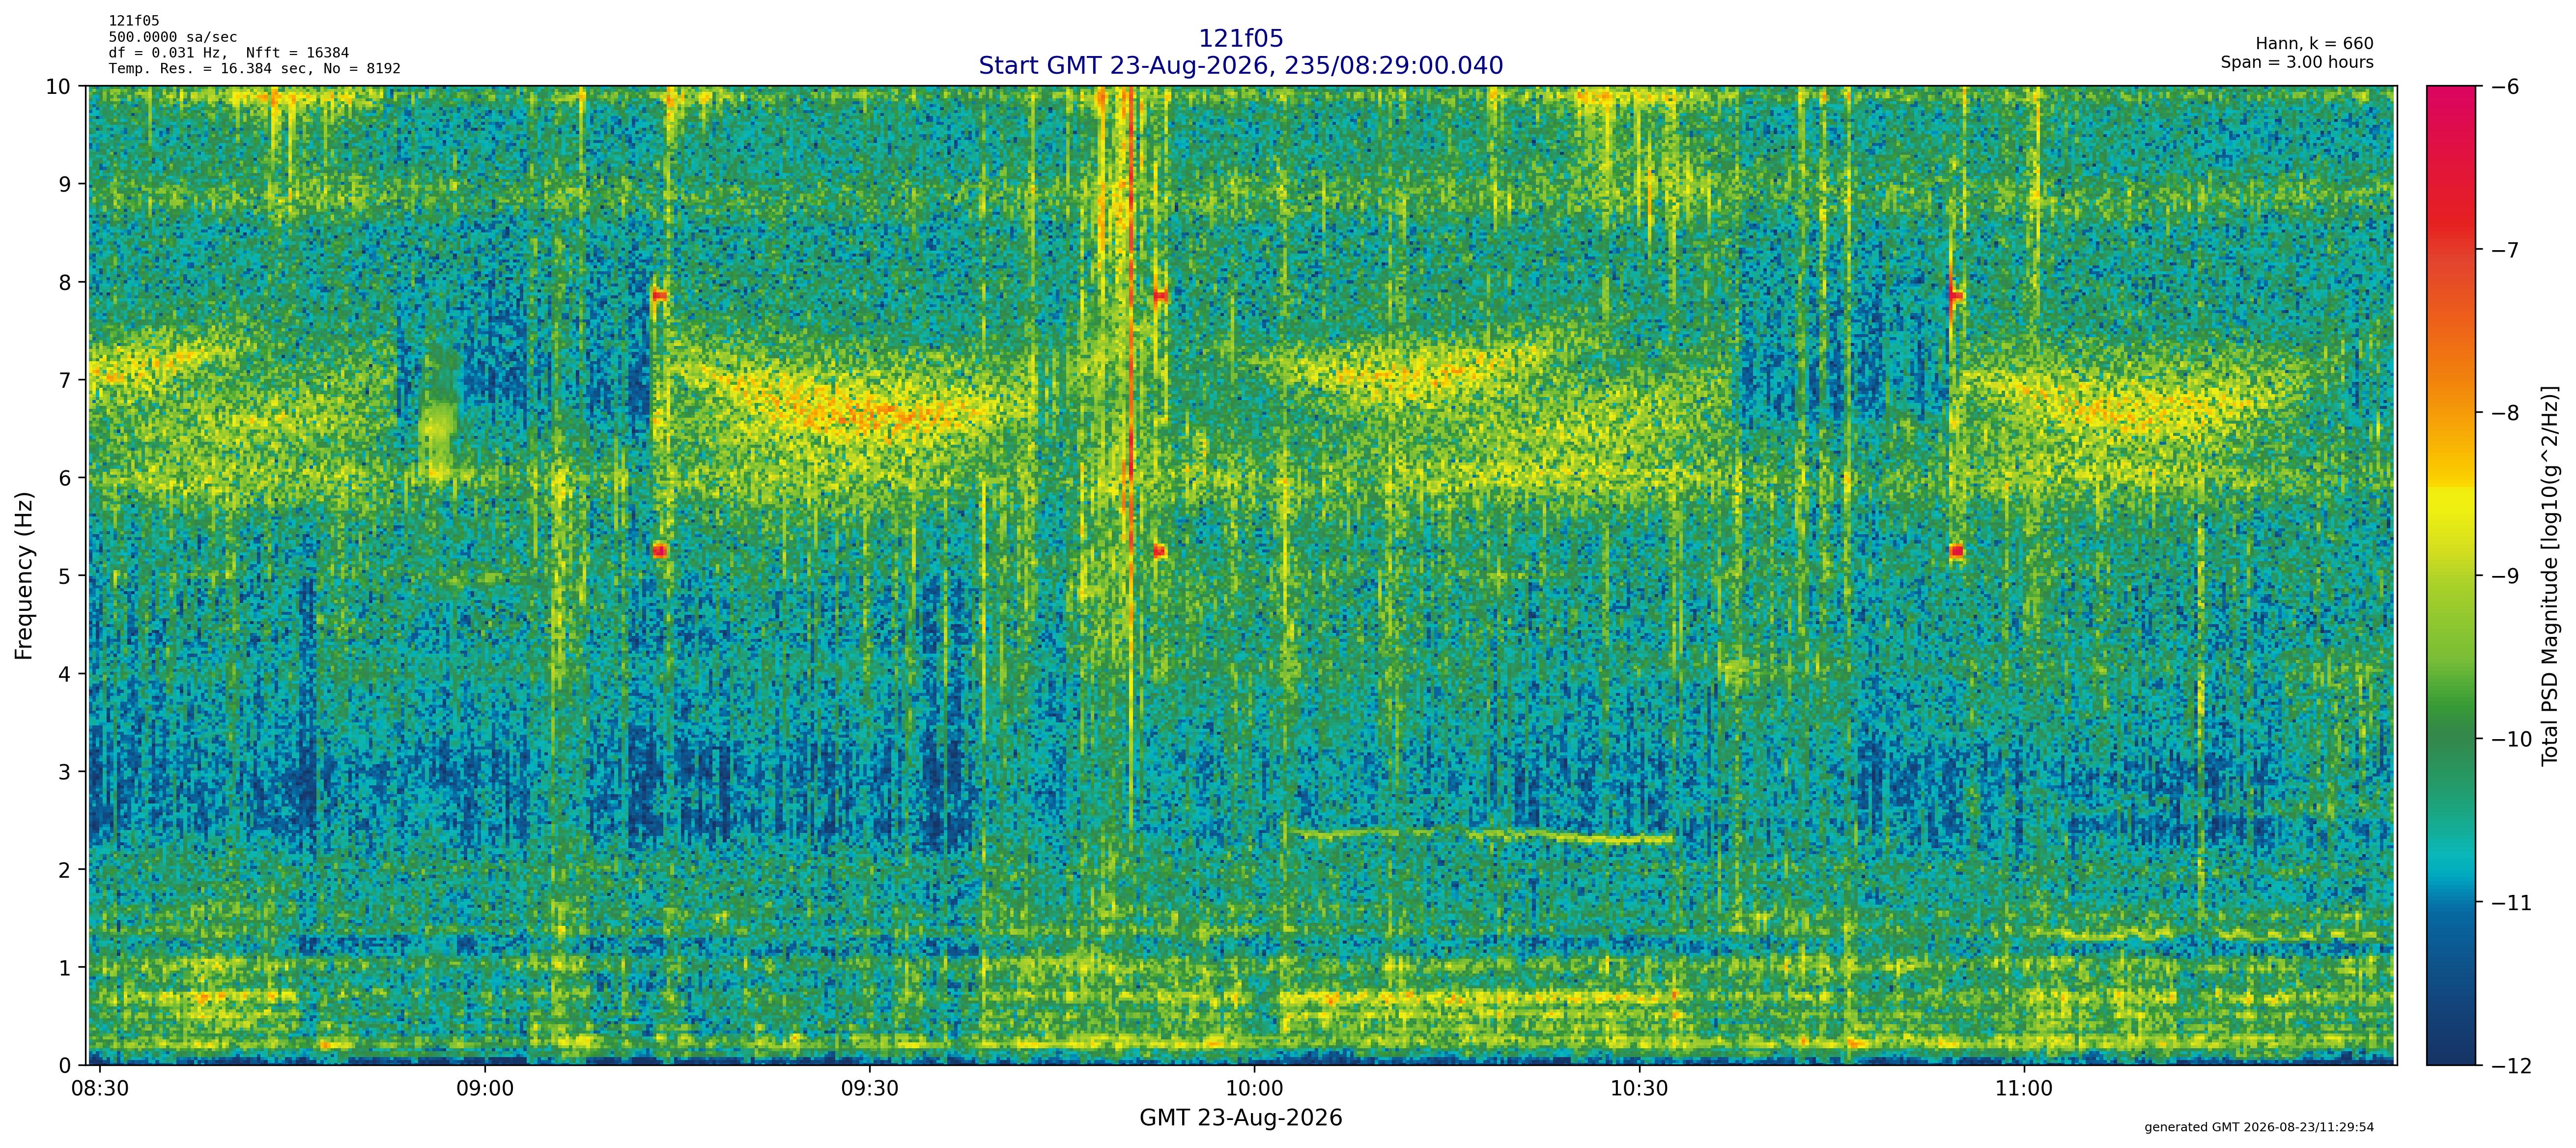This screenshot has height=1148, width=2576.
Task: Click "Temp. Res. = 16.384 sec, No = 8192"
Action: (x=255, y=69)
